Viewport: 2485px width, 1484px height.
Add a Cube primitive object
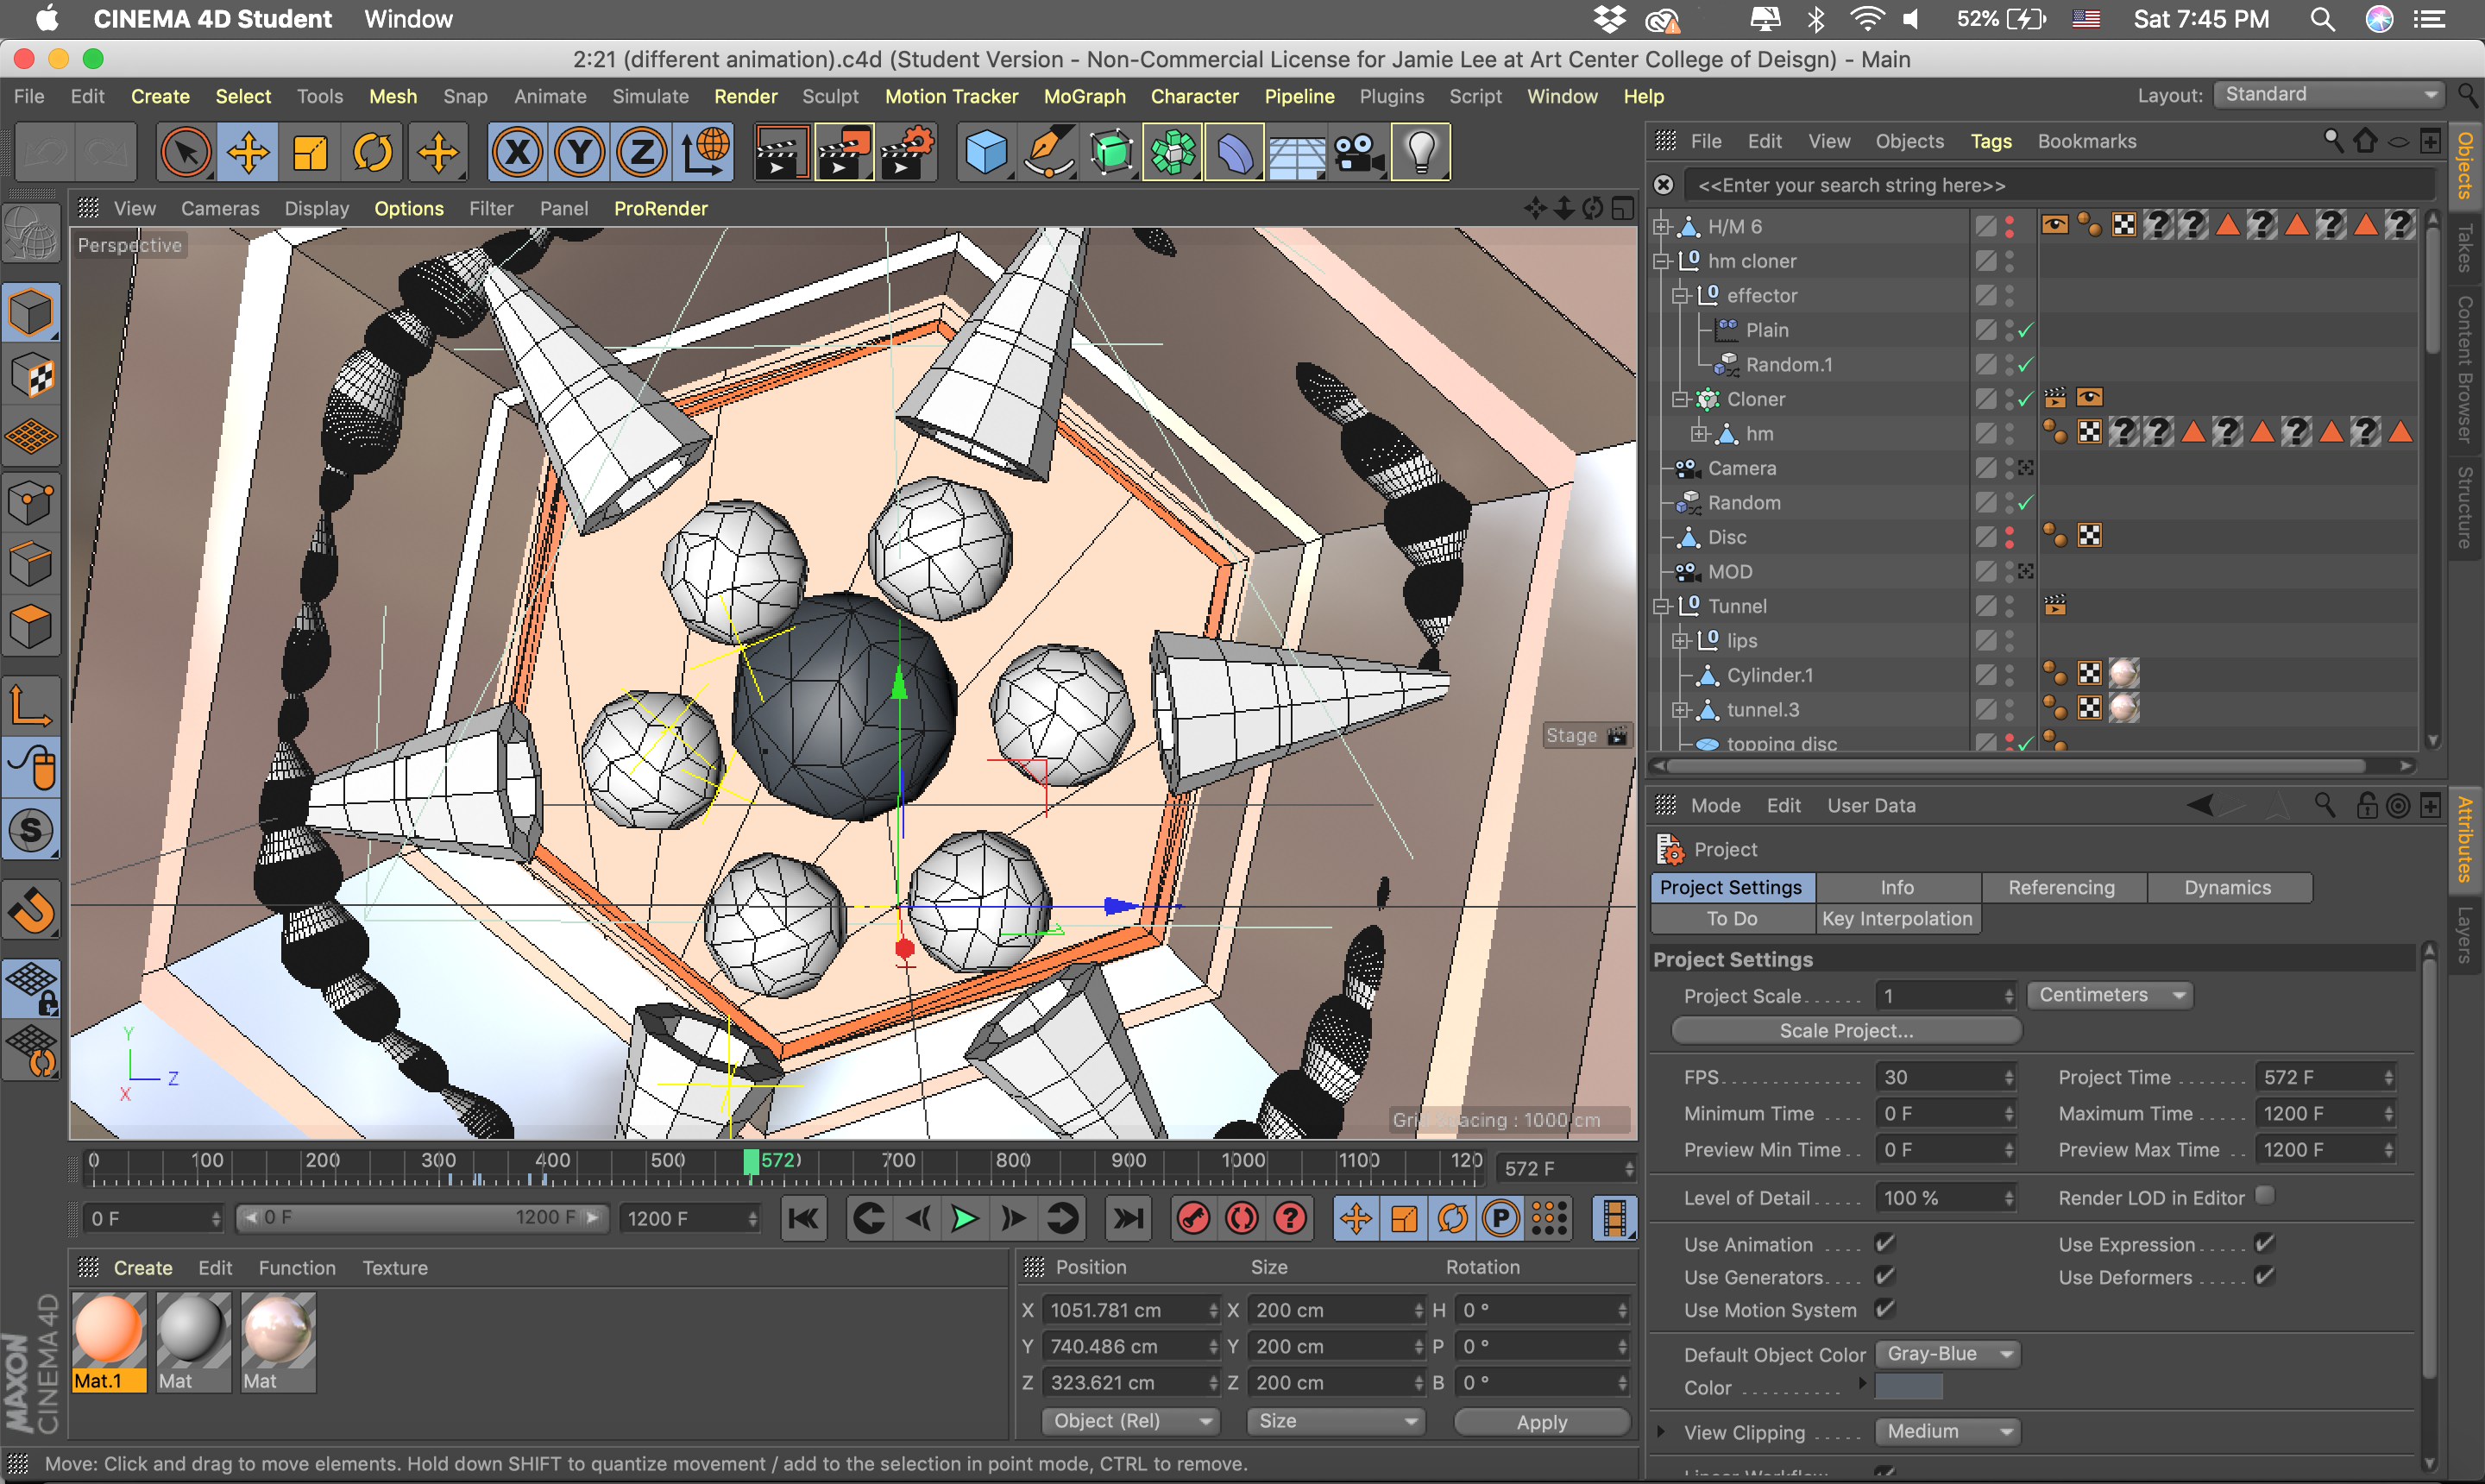tap(986, 153)
